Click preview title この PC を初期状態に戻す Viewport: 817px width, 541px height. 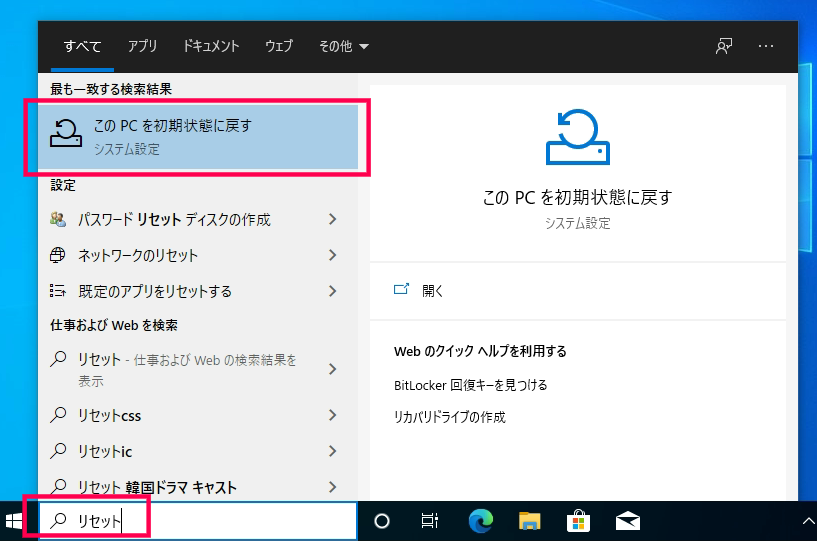[577, 198]
